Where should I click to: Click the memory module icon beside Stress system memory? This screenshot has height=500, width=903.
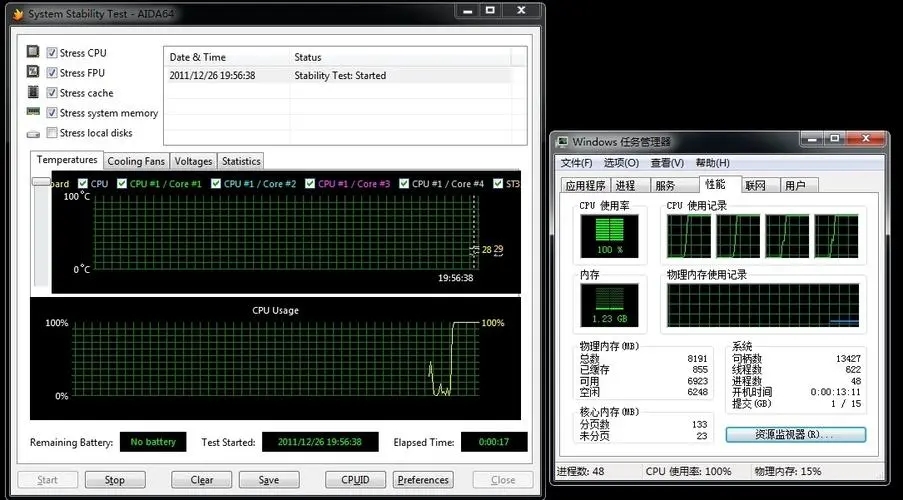tap(33, 112)
